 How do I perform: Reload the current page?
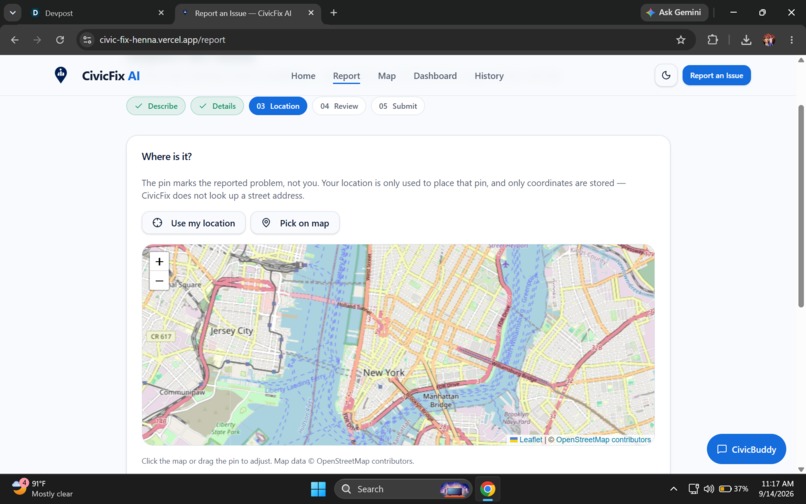coord(60,40)
